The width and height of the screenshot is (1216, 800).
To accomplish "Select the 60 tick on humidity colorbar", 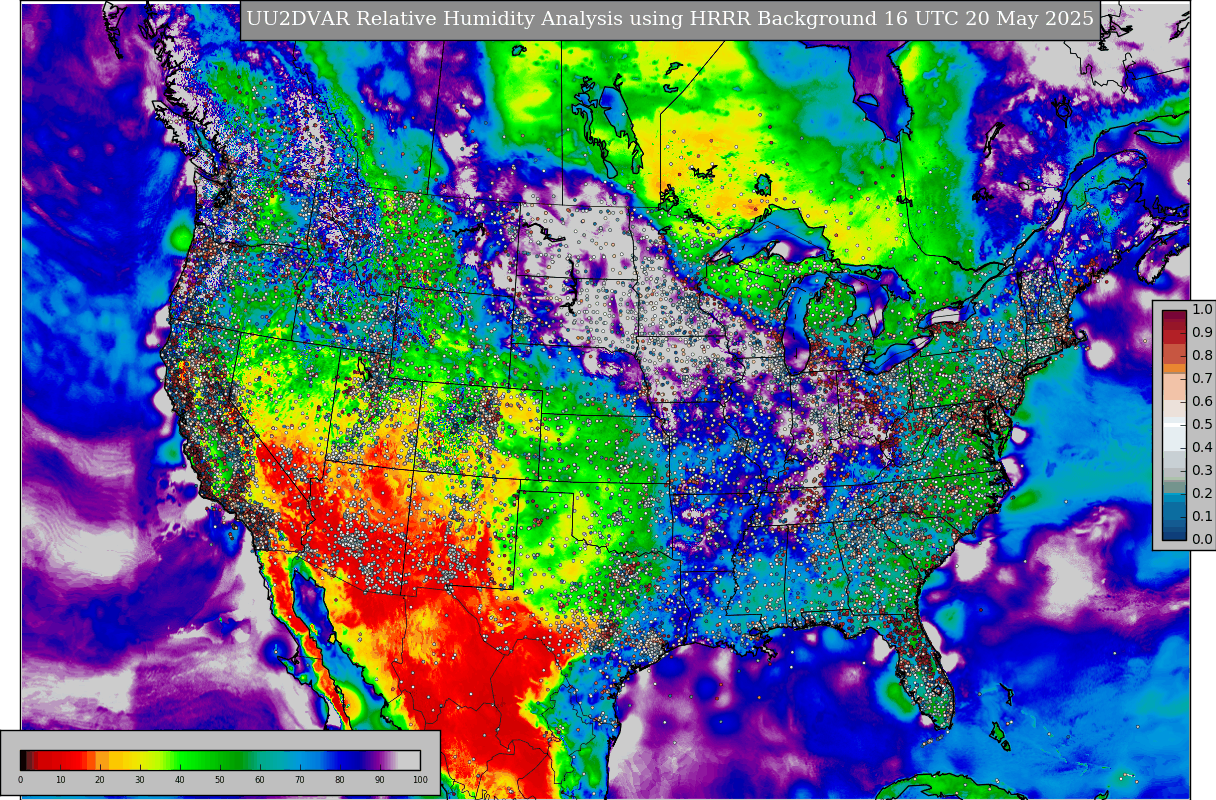I will (x=260, y=779).
